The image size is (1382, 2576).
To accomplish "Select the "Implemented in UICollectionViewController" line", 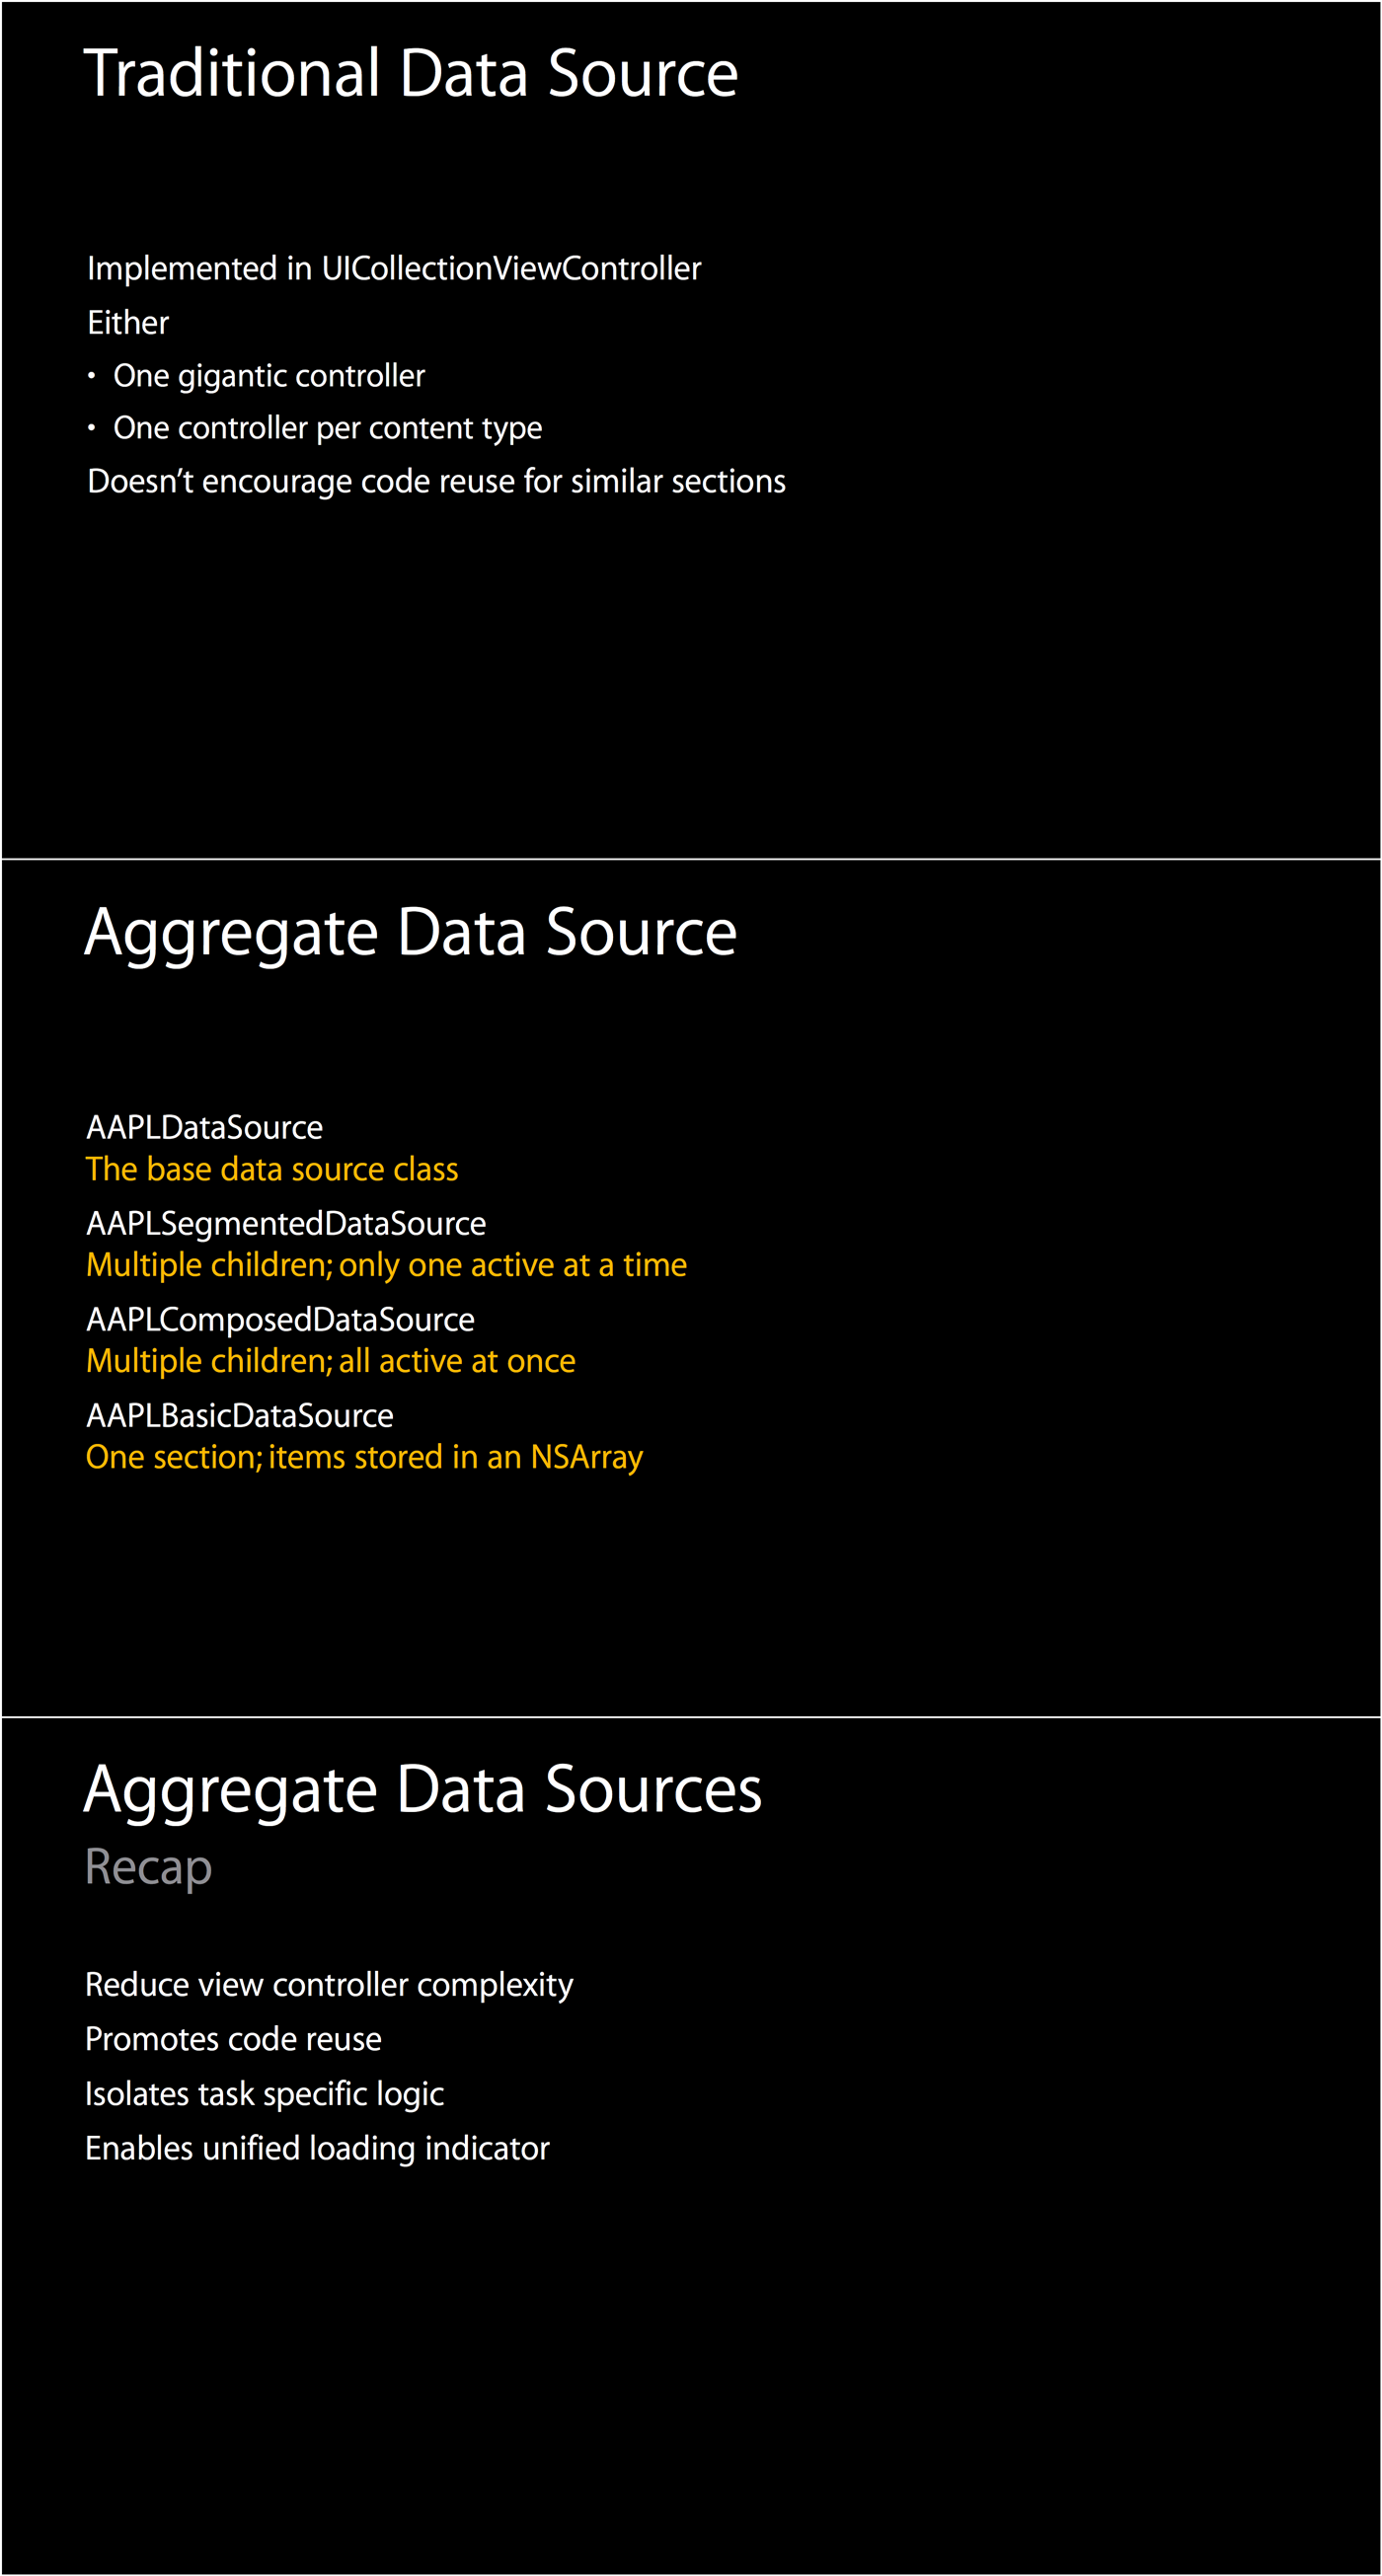I will click(x=394, y=269).
